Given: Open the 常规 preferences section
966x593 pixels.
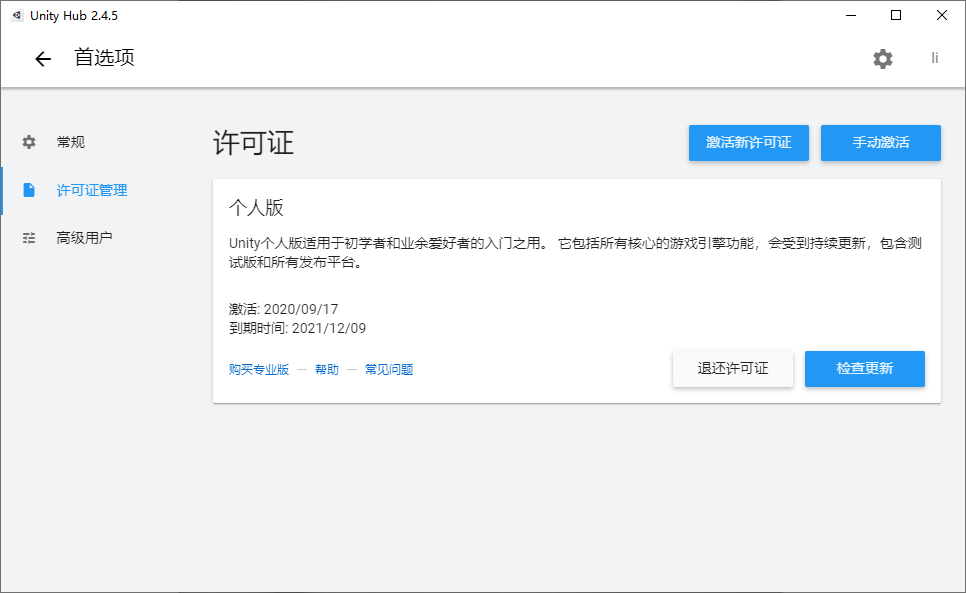Looking at the screenshot, I should coord(71,142).
